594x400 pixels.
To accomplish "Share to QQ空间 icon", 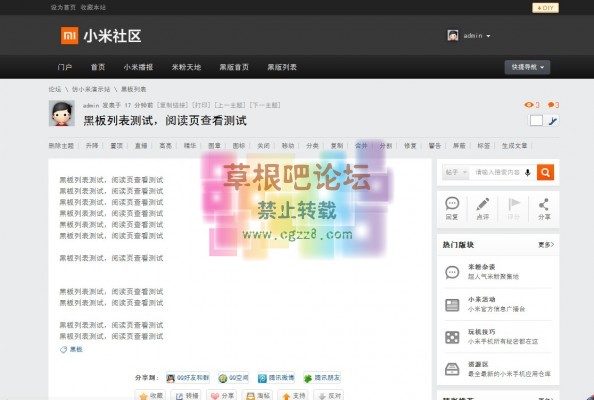I will click(223, 378).
